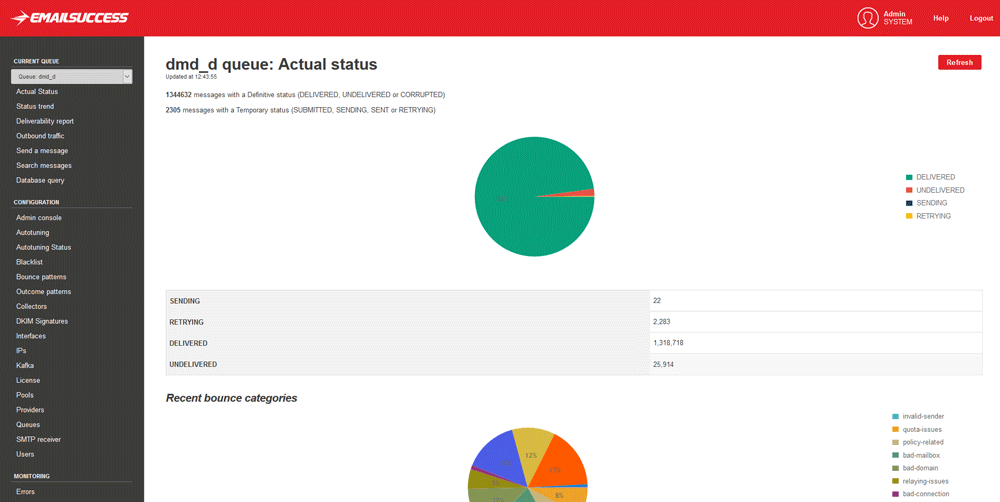This screenshot has width=1000, height=502.
Task: Select Outbound traffic menu item
Action: (x=40, y=136)
